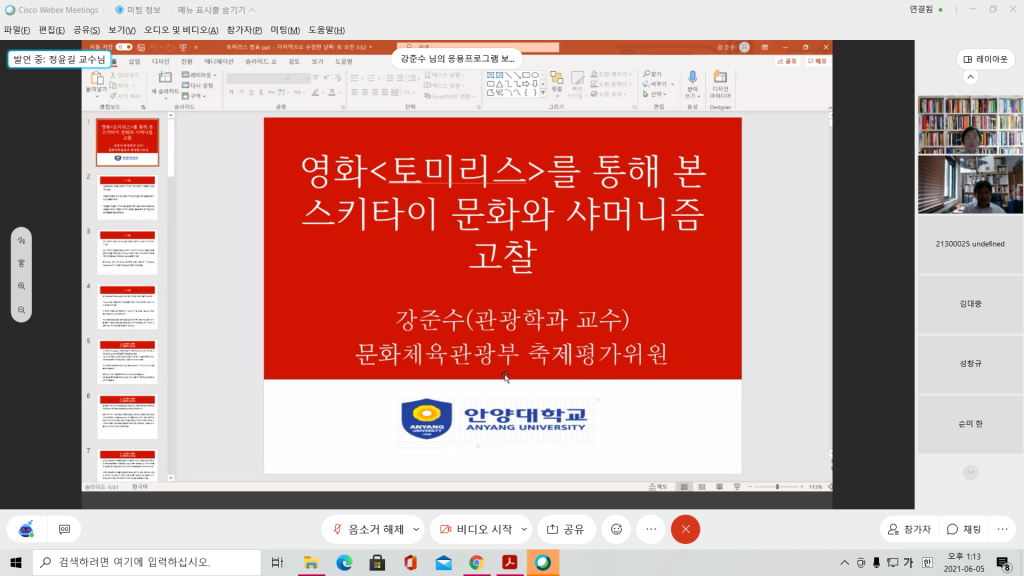Open the 참가자(P) menu
This screenshot has height=576, width=1024.
[244, 30]
